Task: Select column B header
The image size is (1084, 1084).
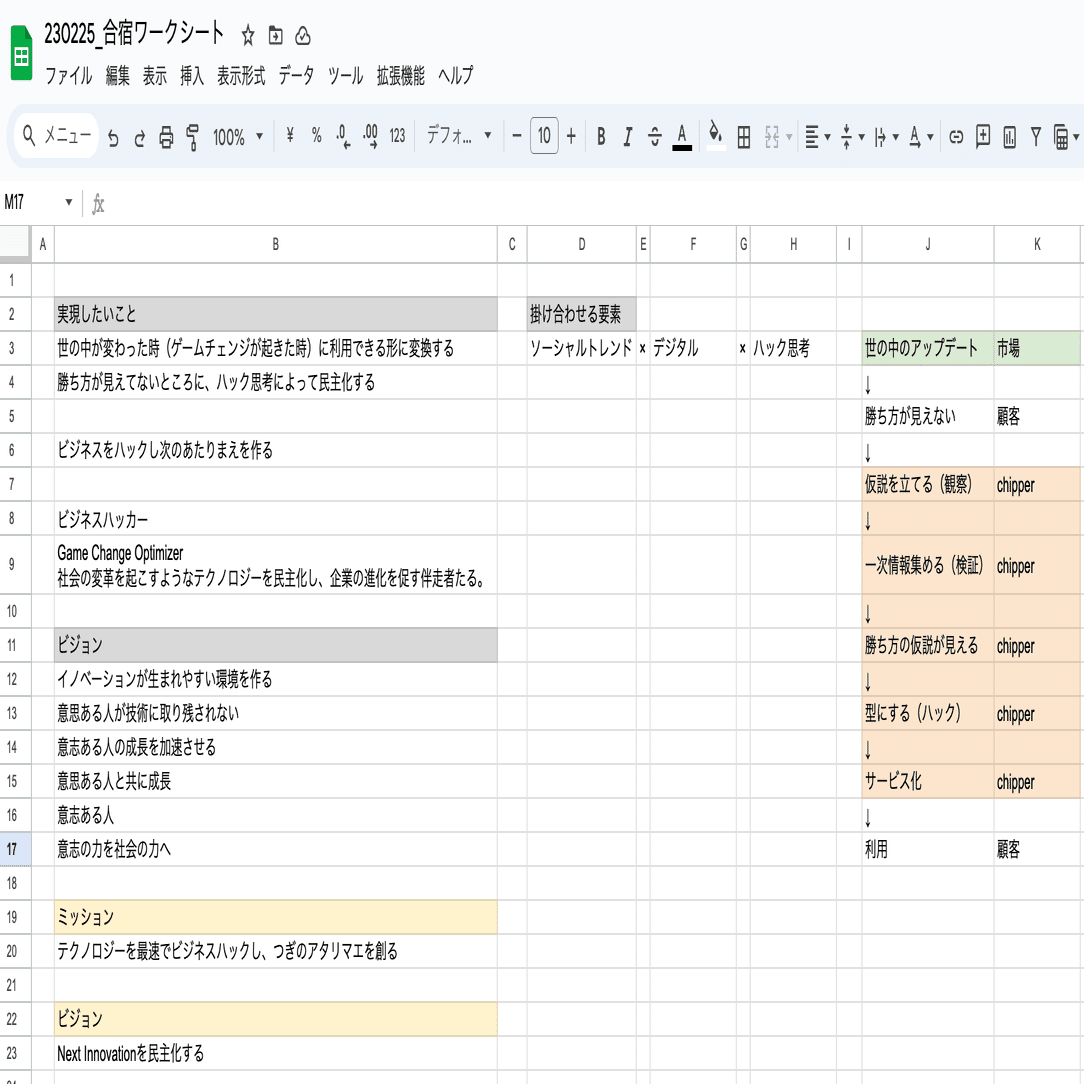Action: [276, 244]
